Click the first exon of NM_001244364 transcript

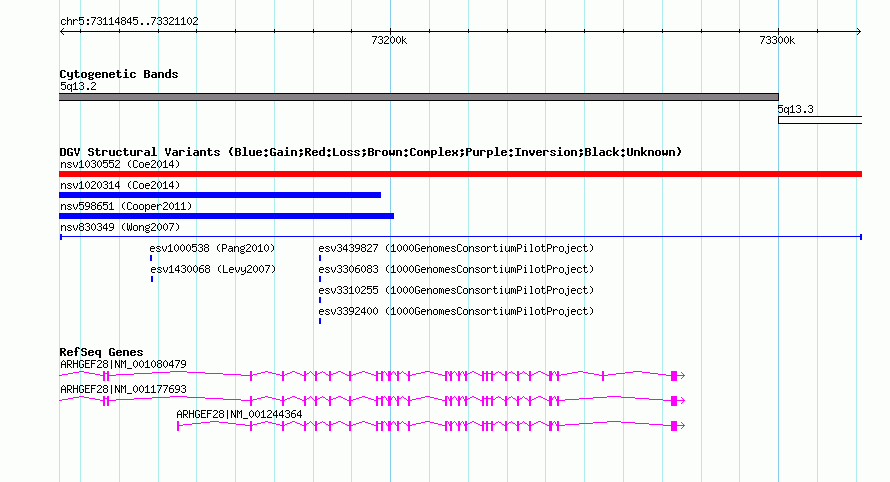click(178, 426)
